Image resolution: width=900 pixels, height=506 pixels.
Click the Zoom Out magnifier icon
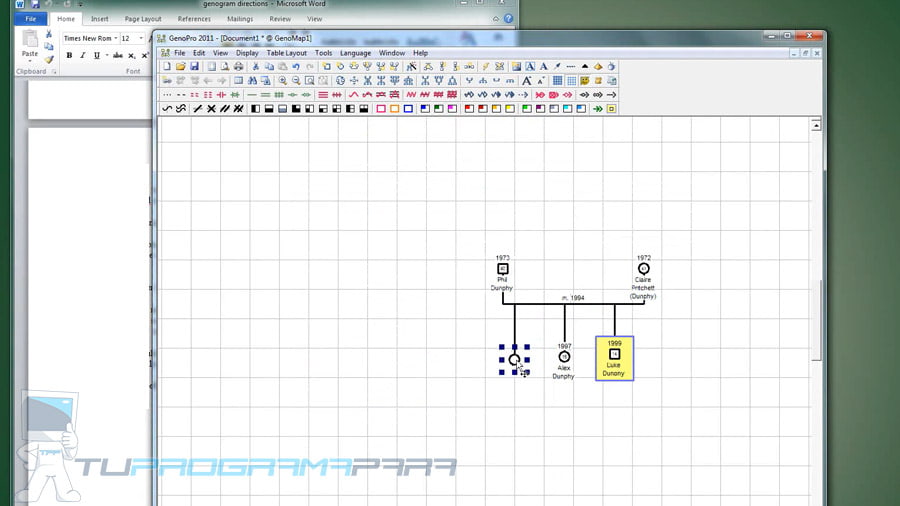pyautogui.click(x=296, y=81)
